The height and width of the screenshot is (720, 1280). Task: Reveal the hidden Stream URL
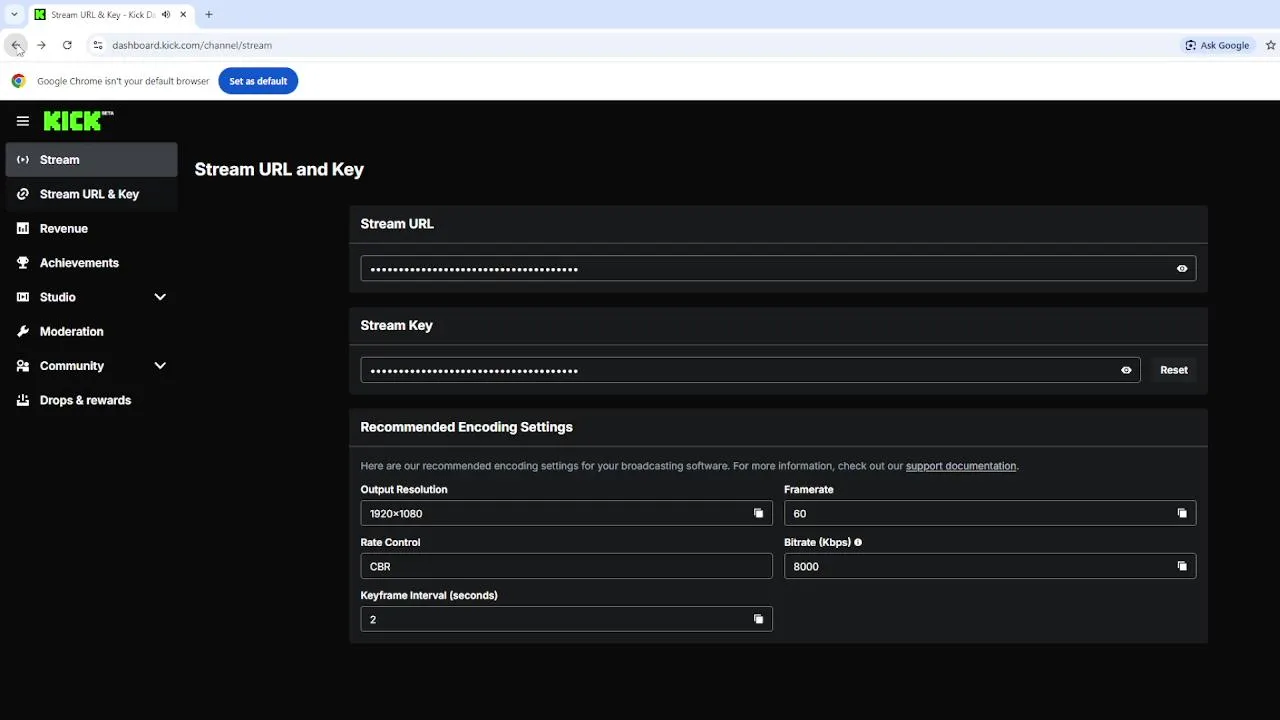click(1182, 268)
